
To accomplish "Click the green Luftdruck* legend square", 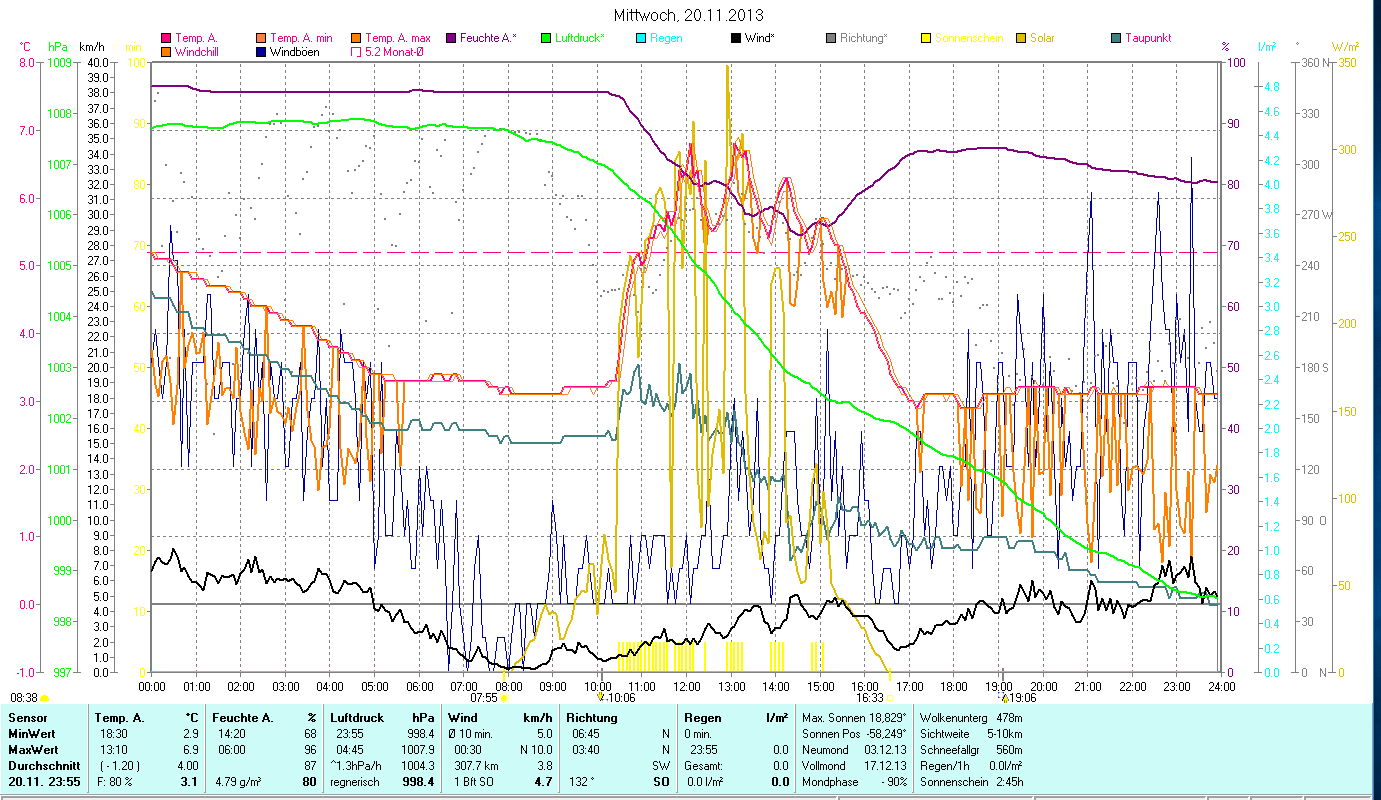I will 546,39.
